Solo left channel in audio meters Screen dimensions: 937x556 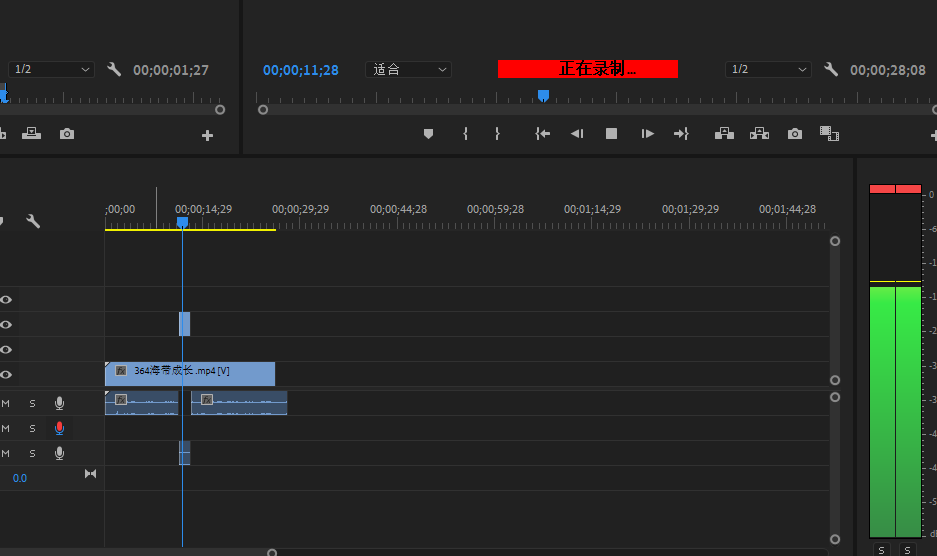click(x=881, y=550)
